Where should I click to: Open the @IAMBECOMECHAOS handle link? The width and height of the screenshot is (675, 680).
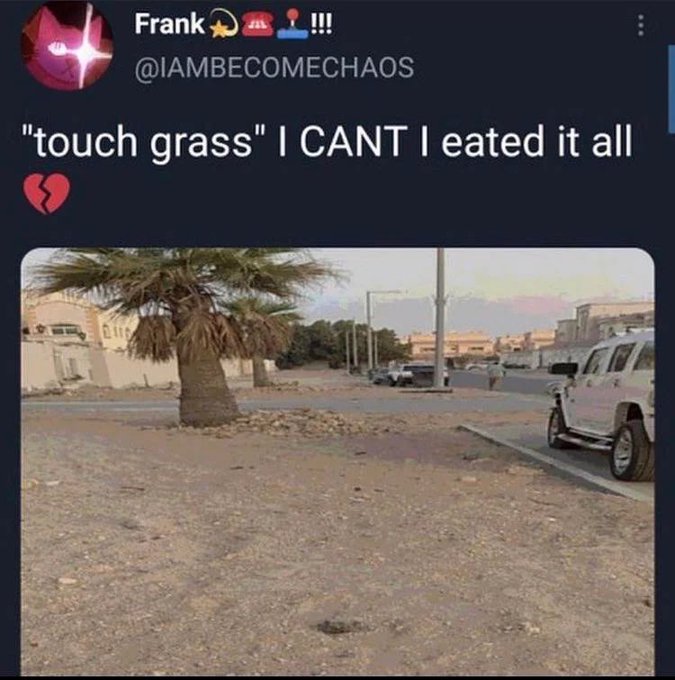point(274,68)
